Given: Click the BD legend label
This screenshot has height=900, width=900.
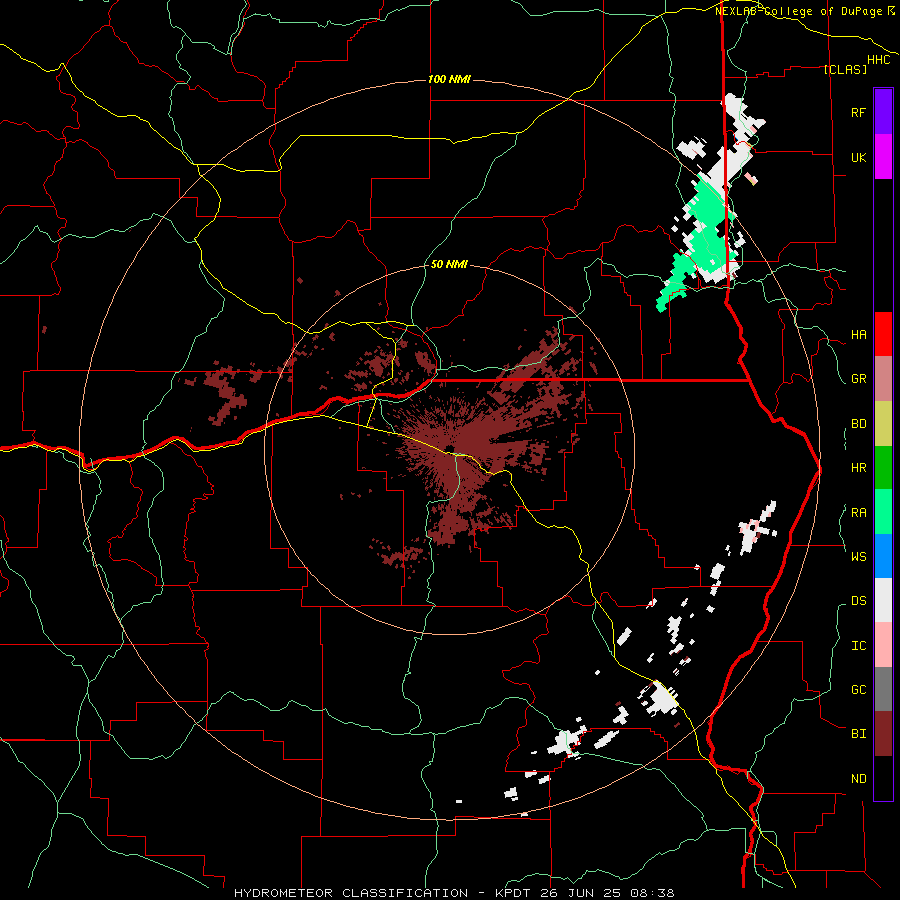Looking at the screenshot, I should [858, 424].
